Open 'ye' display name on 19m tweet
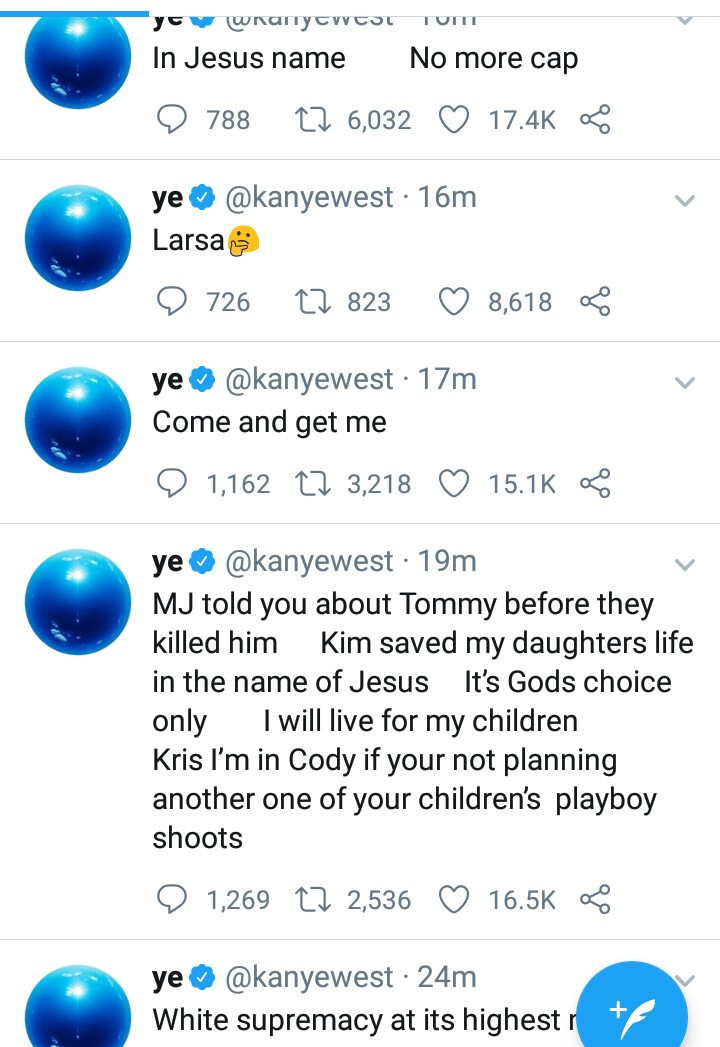 coord(168,562)
